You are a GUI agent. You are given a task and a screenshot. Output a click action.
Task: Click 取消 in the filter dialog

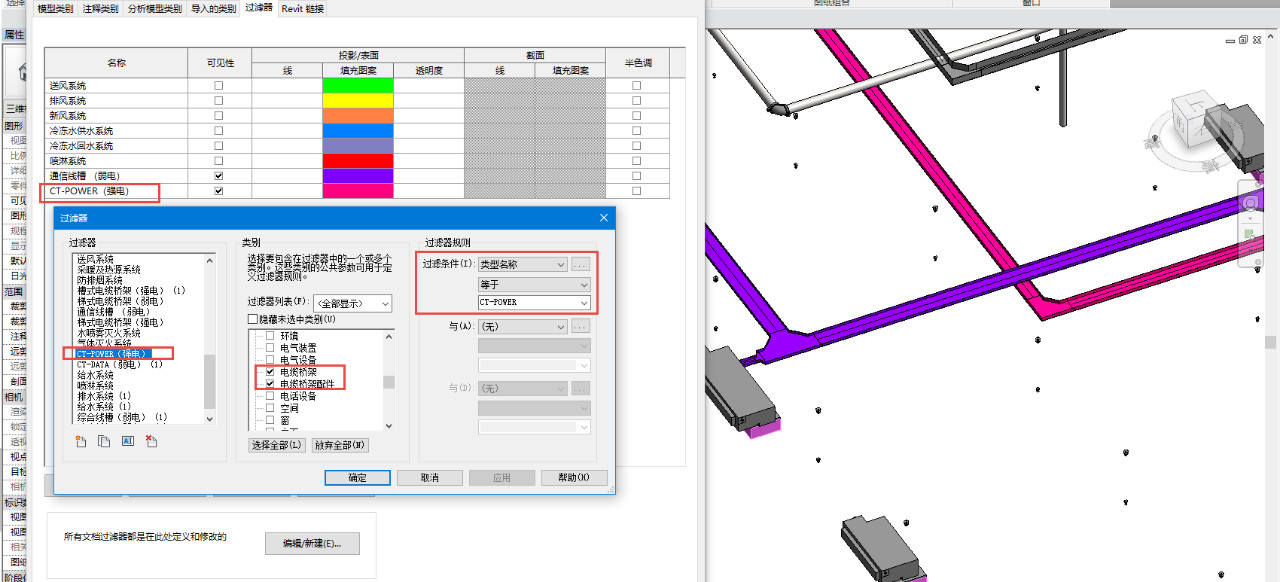(430, 478)
